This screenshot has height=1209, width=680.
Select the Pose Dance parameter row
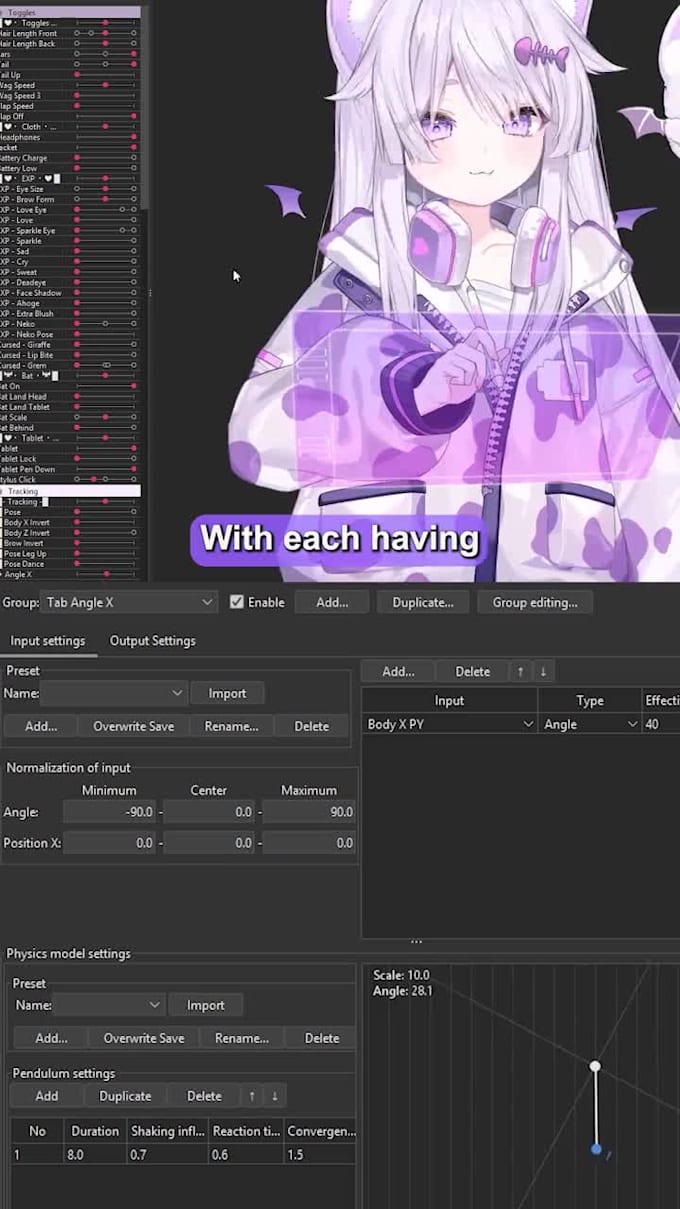[70, 564]
